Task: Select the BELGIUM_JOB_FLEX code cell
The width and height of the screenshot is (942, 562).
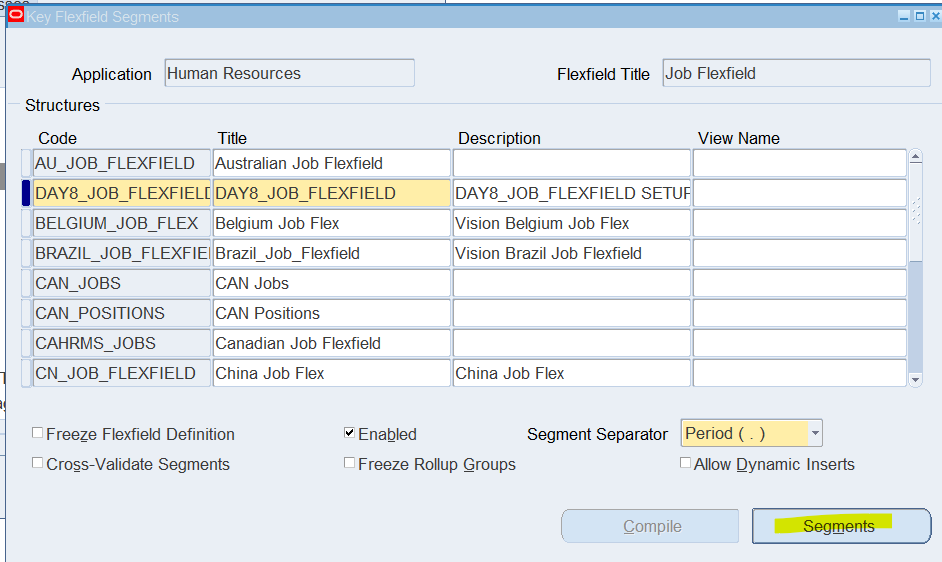Action: 122,223
